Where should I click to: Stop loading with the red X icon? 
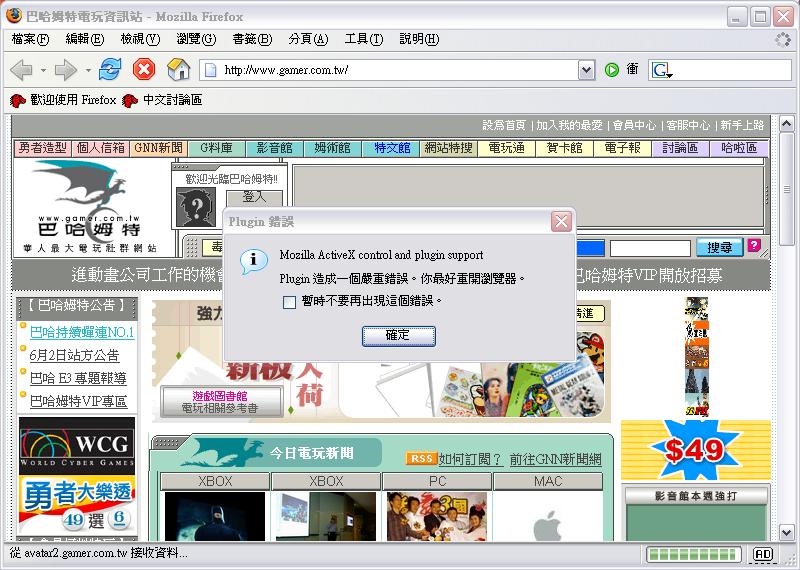pyautogui.click(x=144, y=69)
